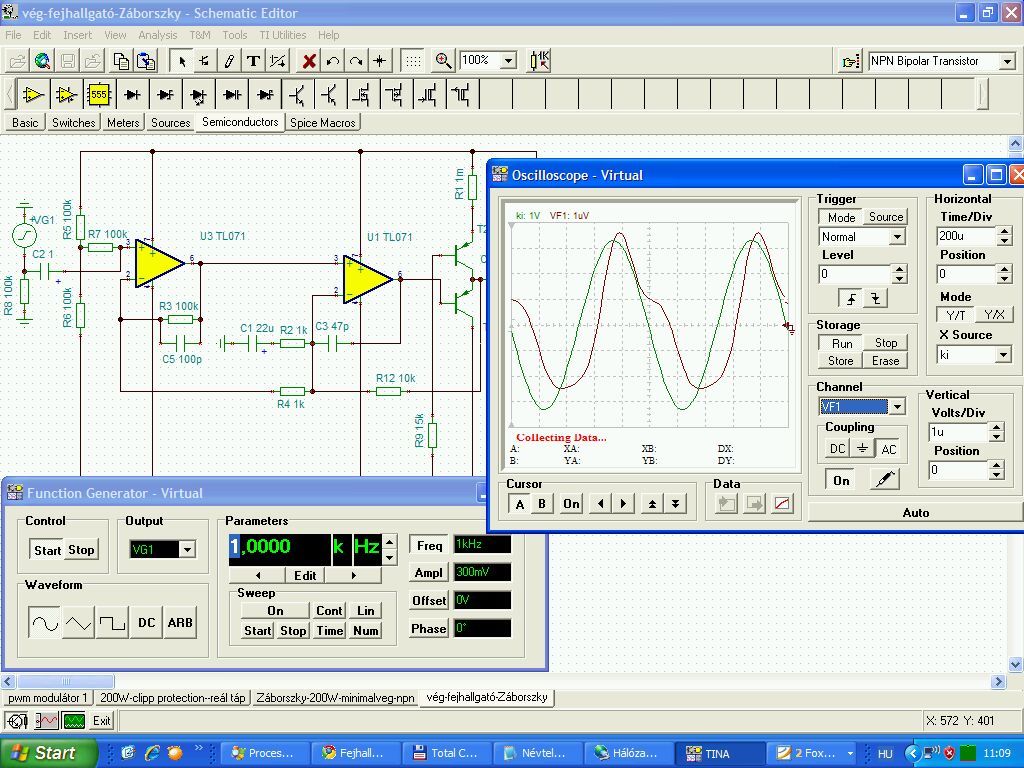This screenshot has width=1024, height=768.
Task: Redo the last action
Action: tap(357, 61)
